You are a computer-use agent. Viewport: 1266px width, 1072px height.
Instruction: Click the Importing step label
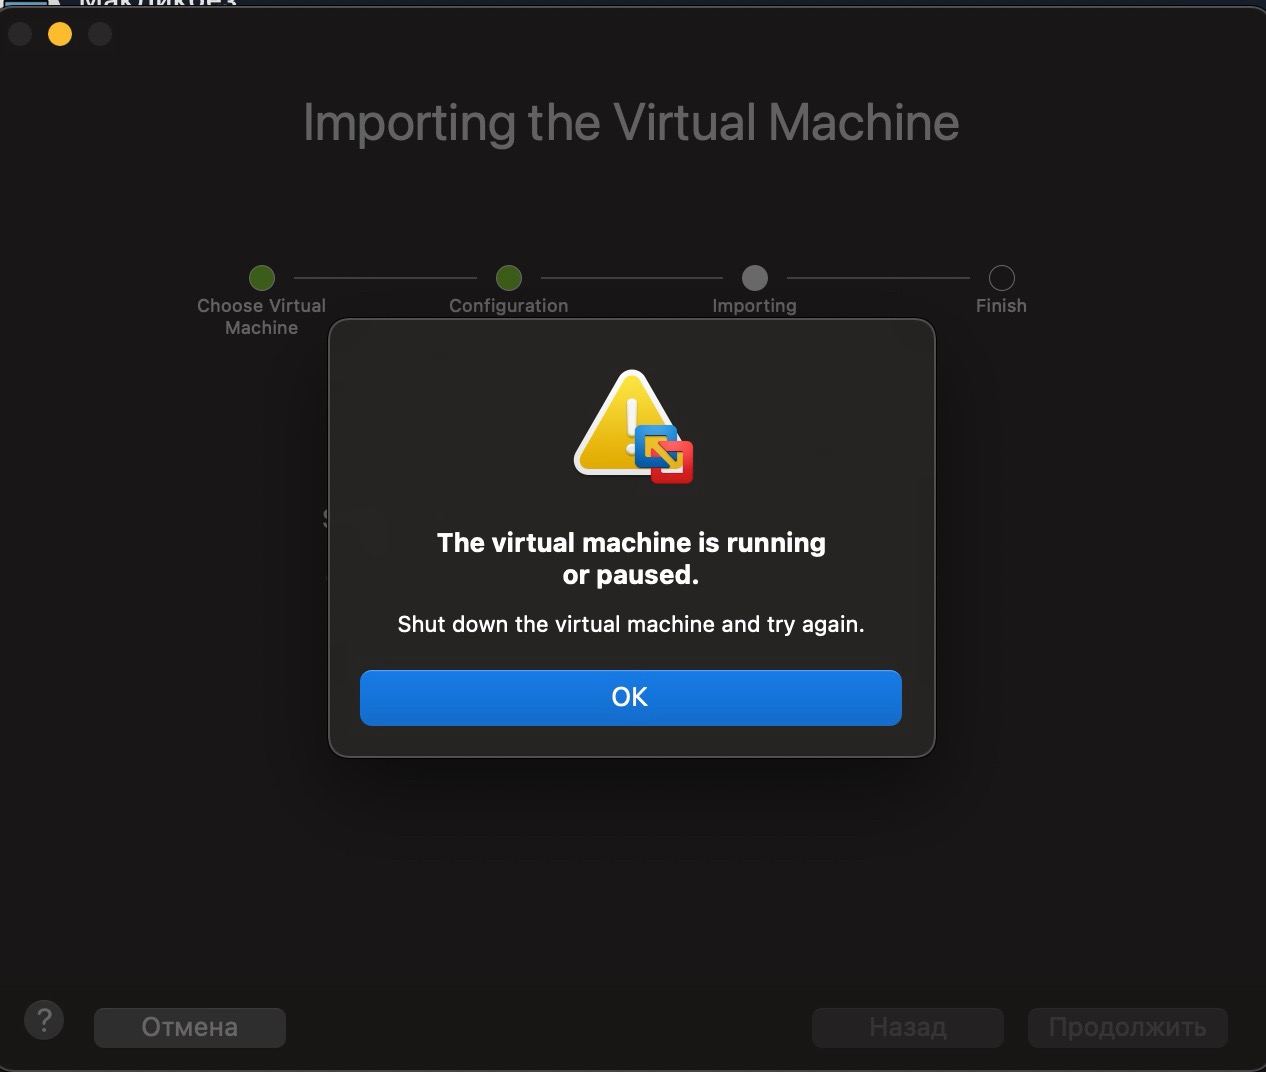point(754,306)
